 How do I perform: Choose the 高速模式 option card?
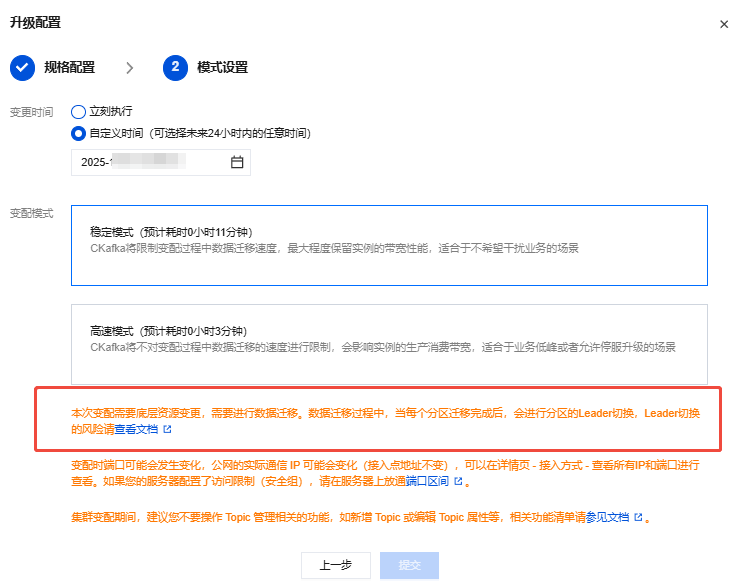pos(389,345)
